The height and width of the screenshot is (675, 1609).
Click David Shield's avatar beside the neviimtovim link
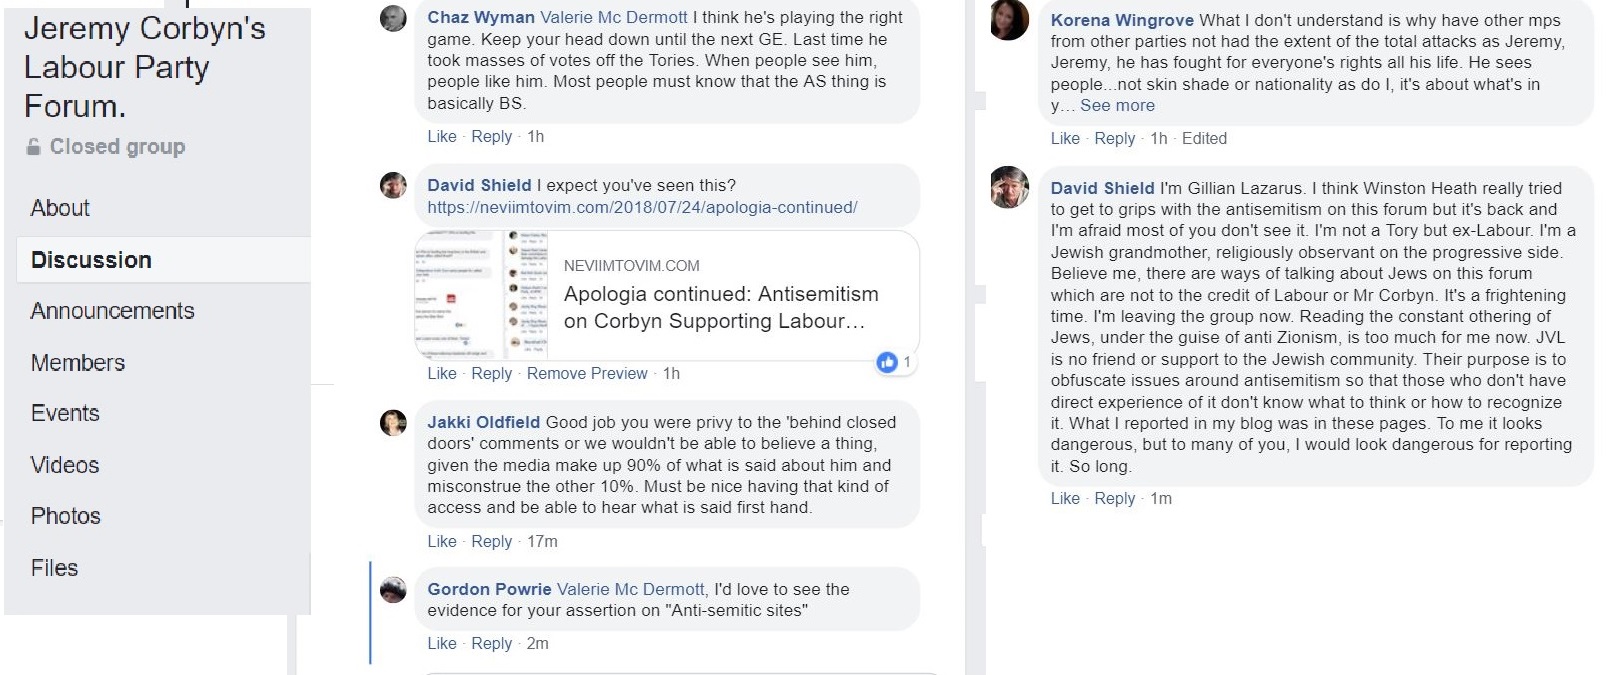pos(393,185)
